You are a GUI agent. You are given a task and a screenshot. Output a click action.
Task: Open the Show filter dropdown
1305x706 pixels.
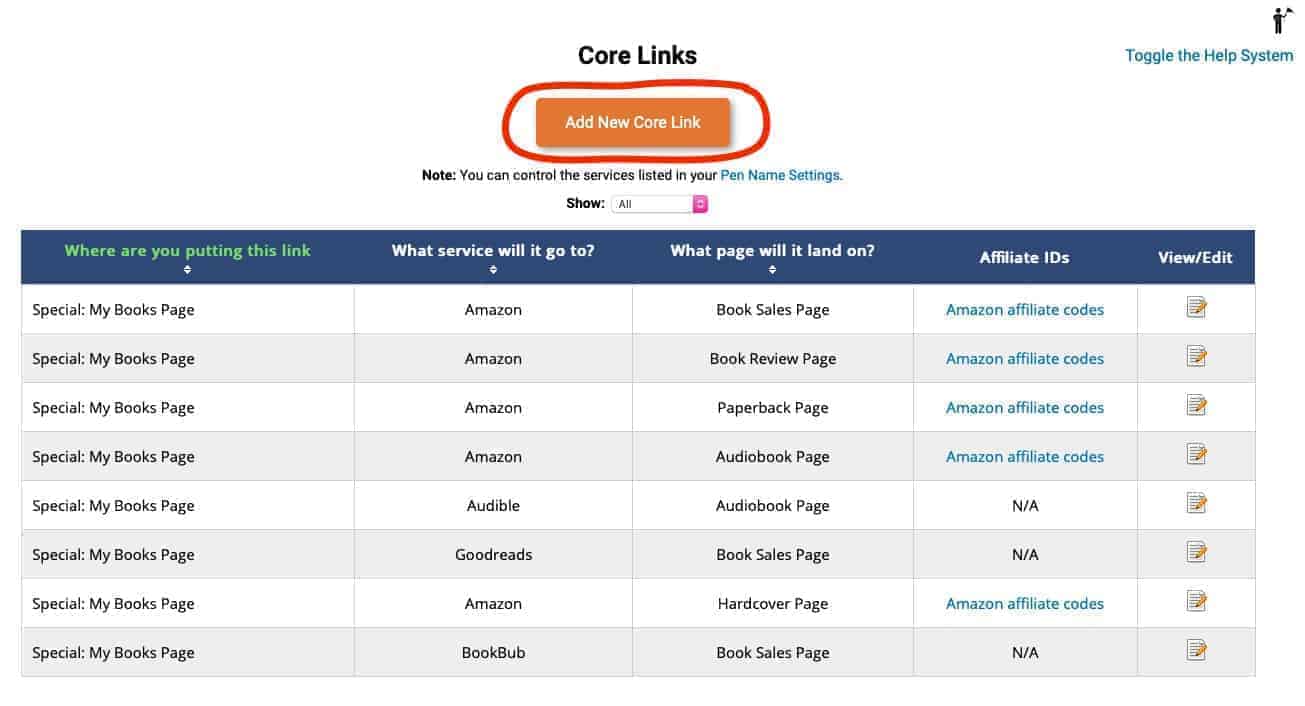(x=659, y=204)
